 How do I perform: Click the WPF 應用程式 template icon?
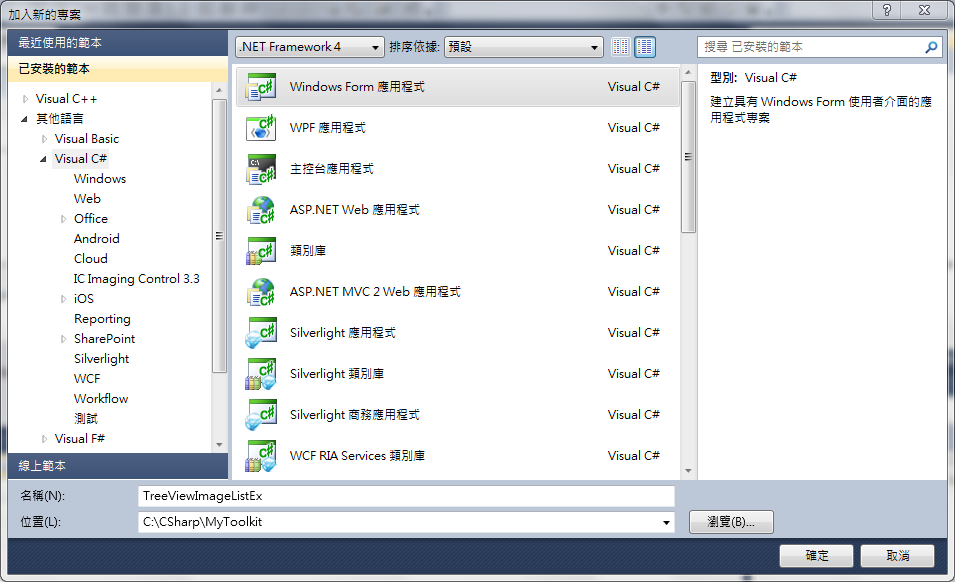click(261, 128)
